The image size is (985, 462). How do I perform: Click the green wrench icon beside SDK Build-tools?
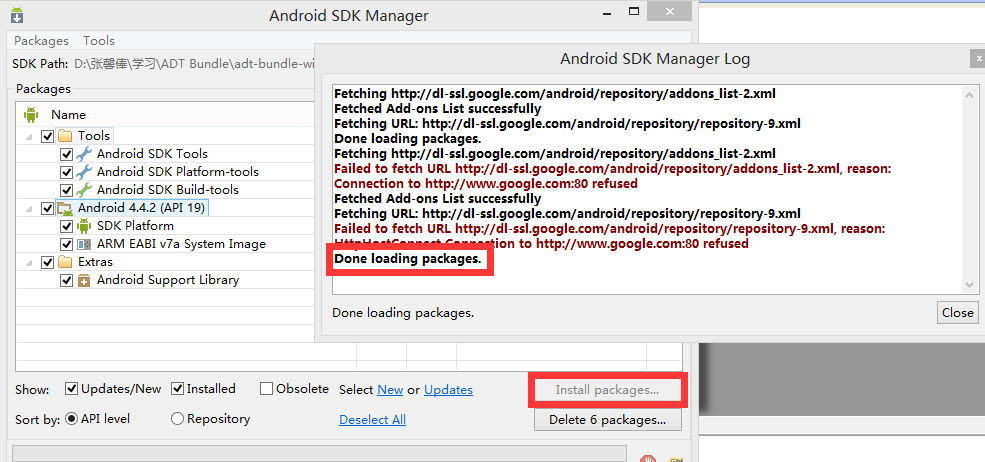84,190
